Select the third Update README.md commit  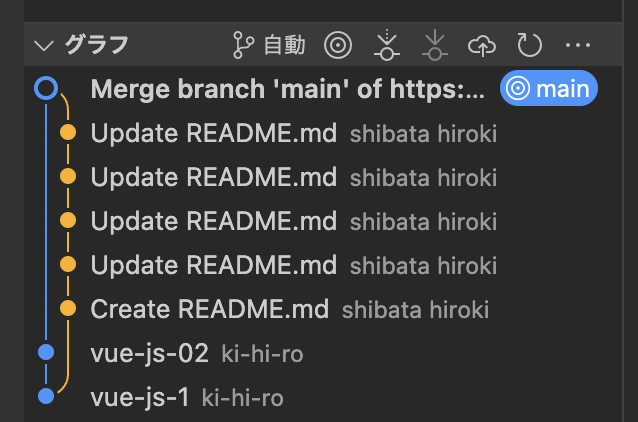click(323, 221)
